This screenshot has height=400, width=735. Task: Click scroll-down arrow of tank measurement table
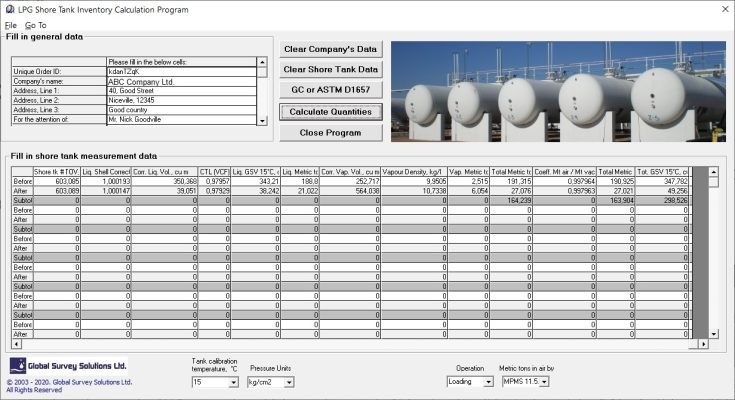714,333
